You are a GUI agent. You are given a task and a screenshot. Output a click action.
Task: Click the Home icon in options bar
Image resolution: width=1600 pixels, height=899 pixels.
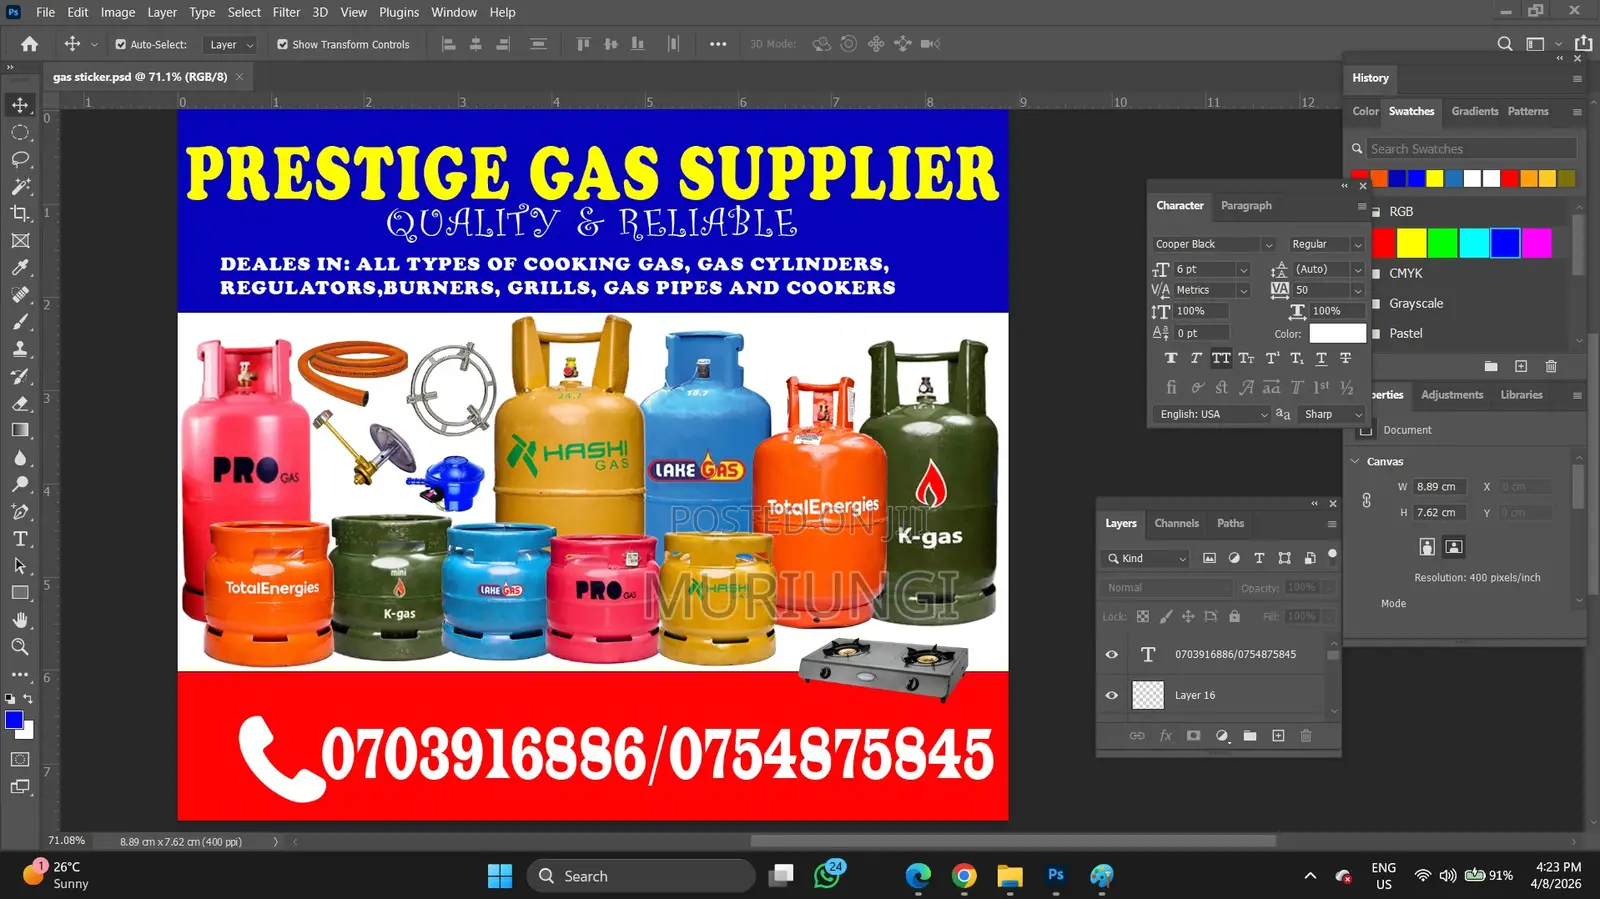click(30, 44)
